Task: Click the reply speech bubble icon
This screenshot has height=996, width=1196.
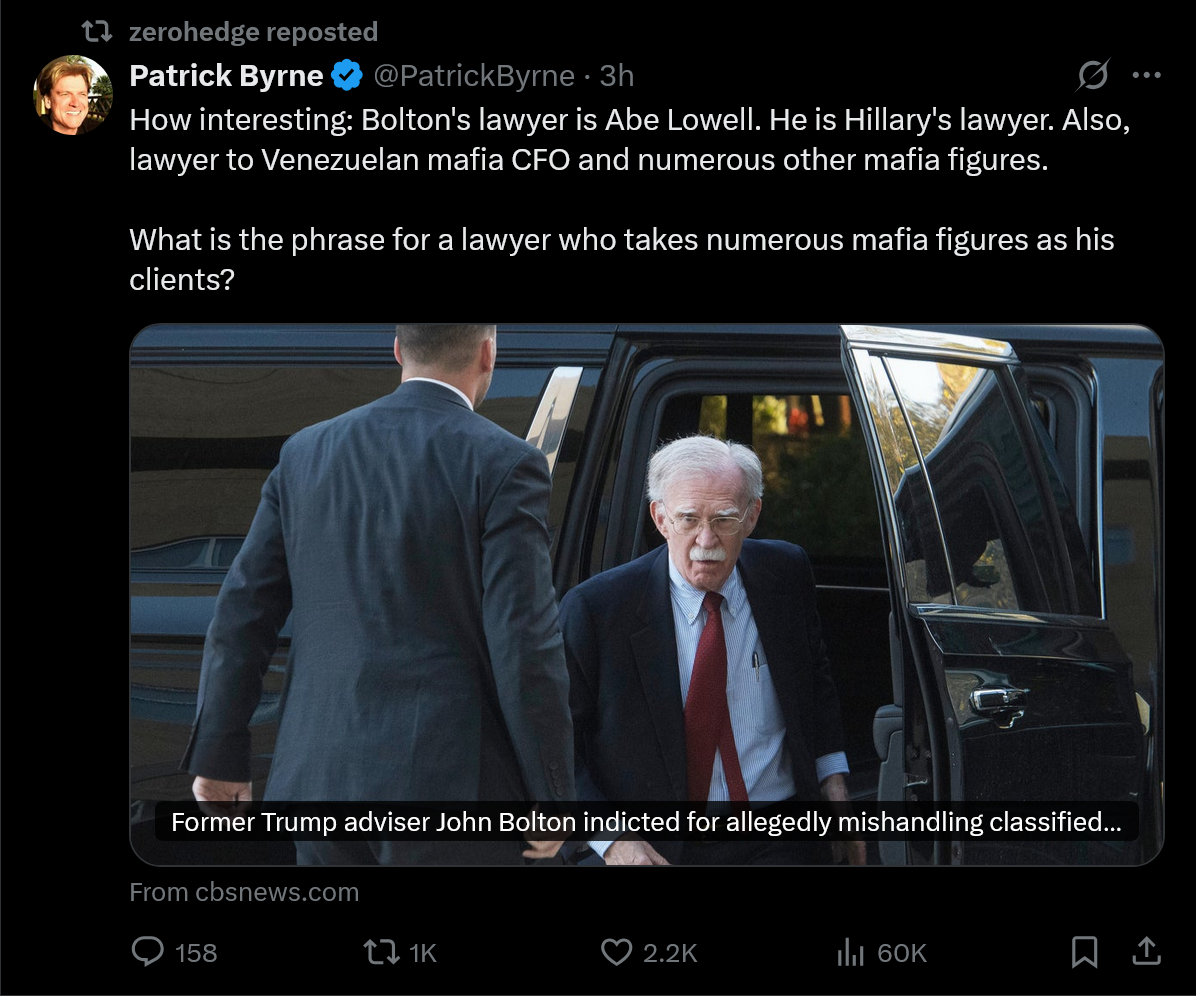Action: [147, 951]
